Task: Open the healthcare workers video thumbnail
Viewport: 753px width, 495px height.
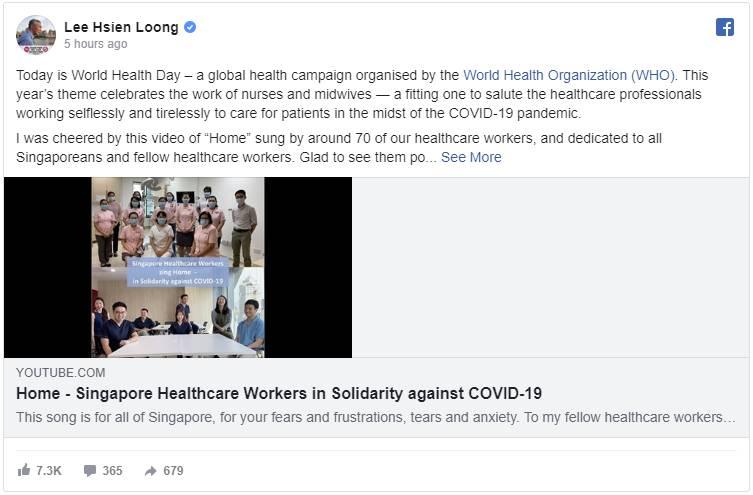Action: point(178,267)
